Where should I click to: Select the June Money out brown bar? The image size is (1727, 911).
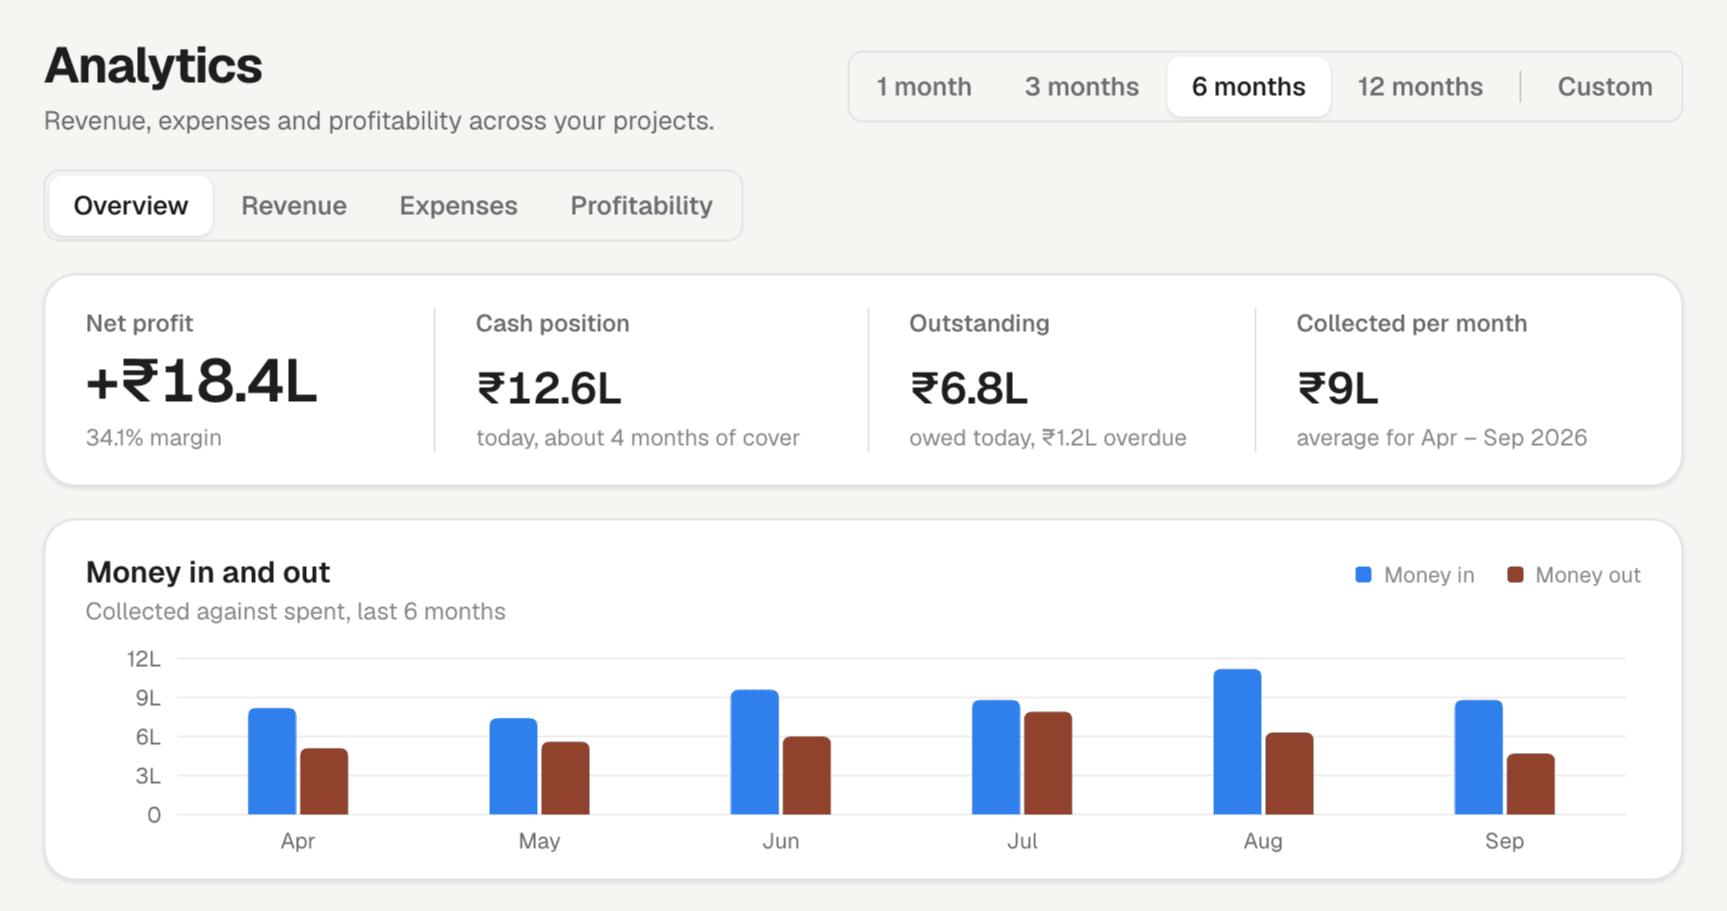tap(806, 775)
